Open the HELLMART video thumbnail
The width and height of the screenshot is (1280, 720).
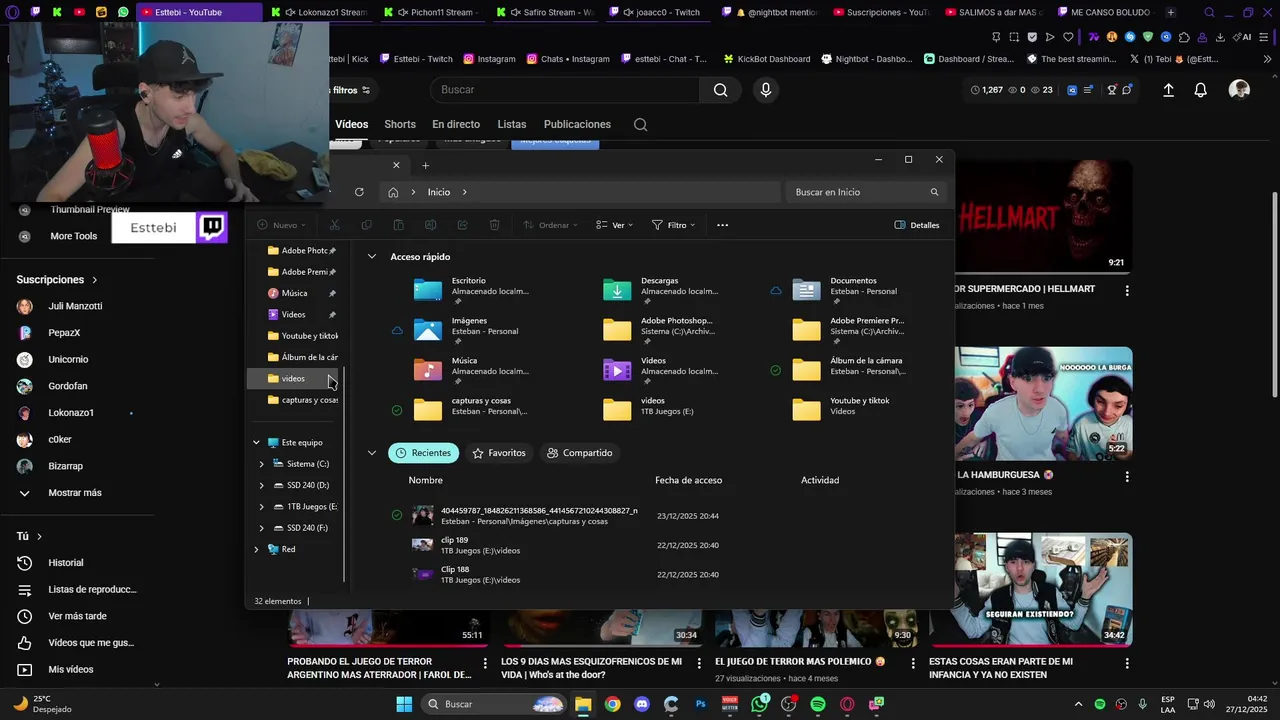point(1043,215)
